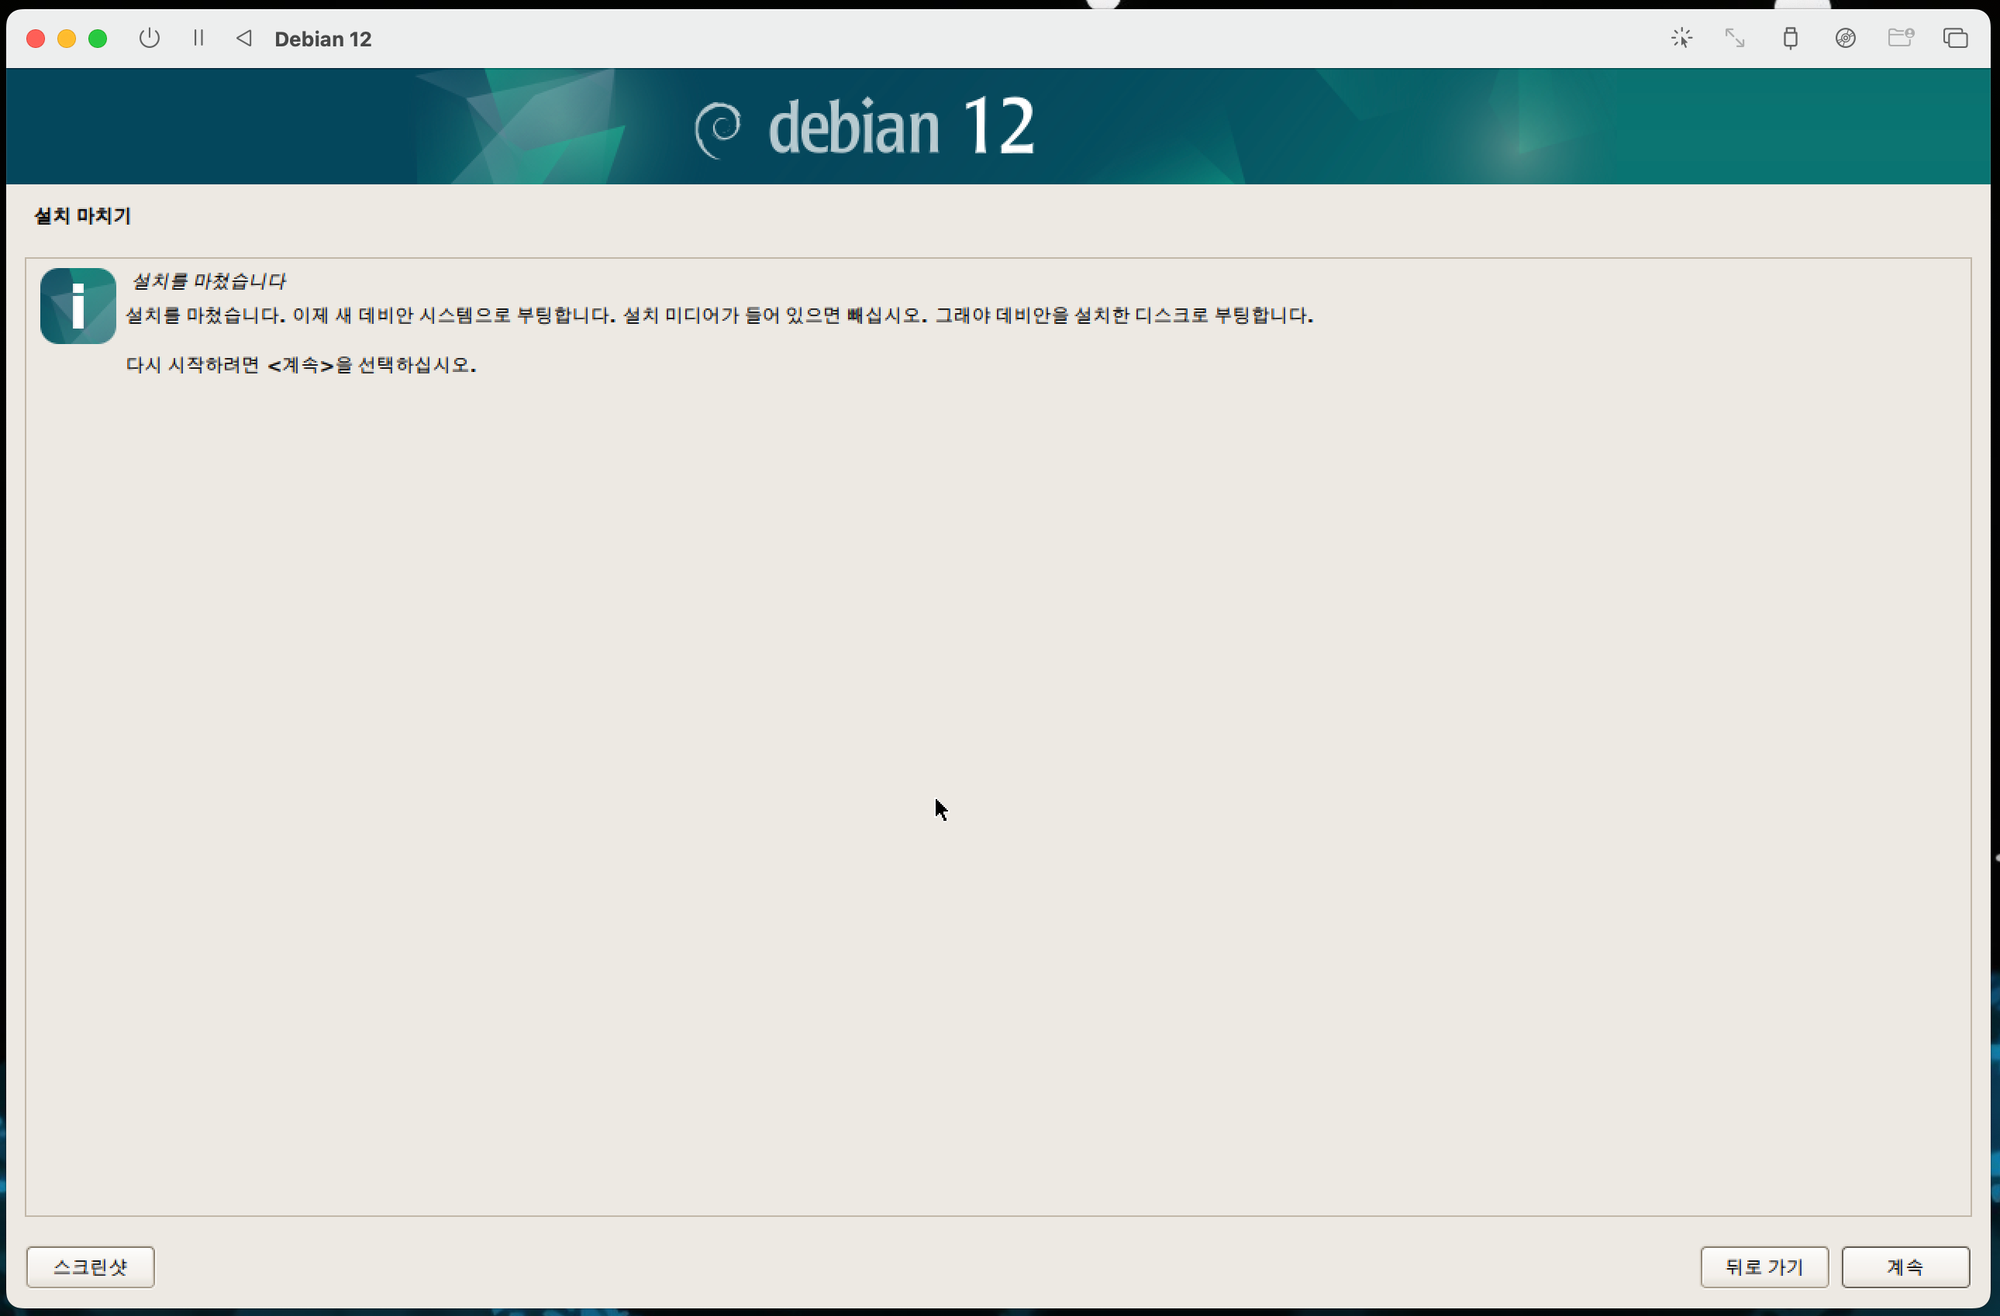Click the italic 설치를 마쳤습니다 title
The image size is (2000, 1316).
(208, 281)
